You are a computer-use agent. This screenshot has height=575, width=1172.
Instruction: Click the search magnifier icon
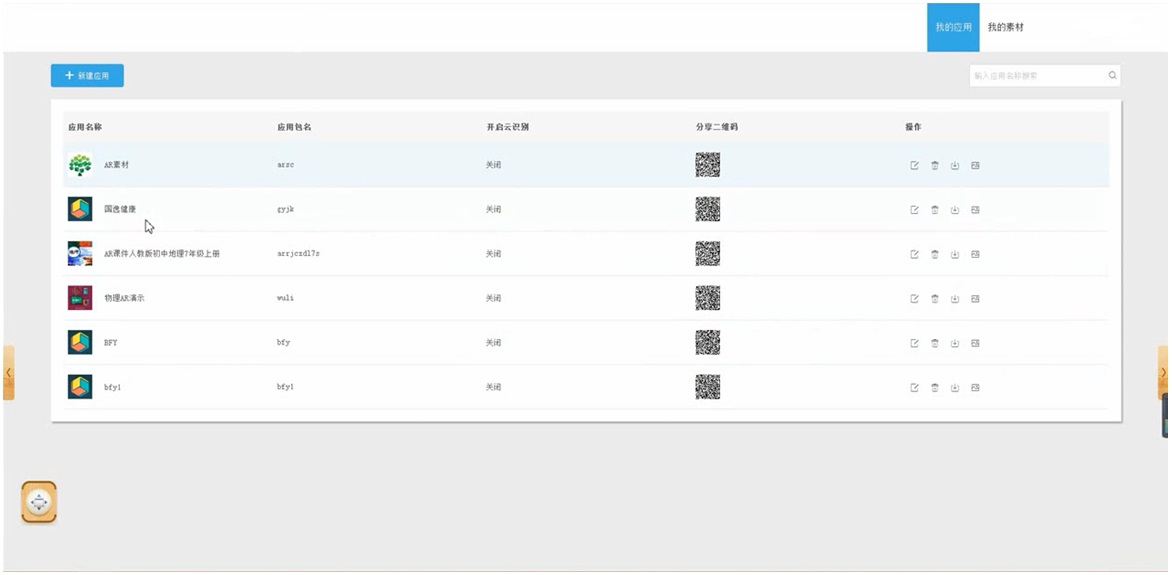pos(1112,76)
